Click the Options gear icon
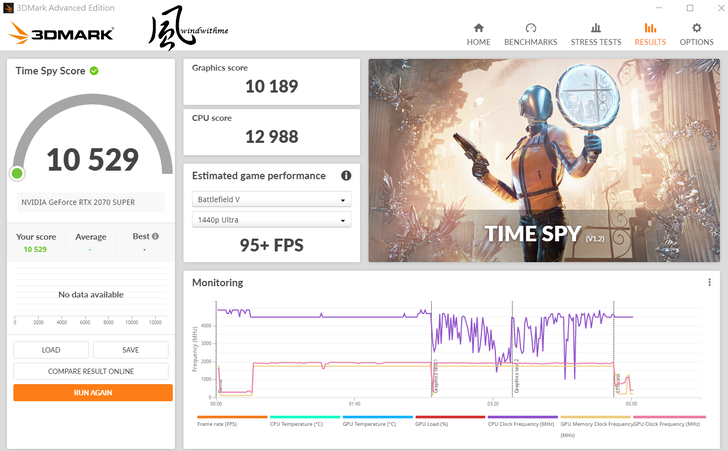 click(x=696, y=28)
